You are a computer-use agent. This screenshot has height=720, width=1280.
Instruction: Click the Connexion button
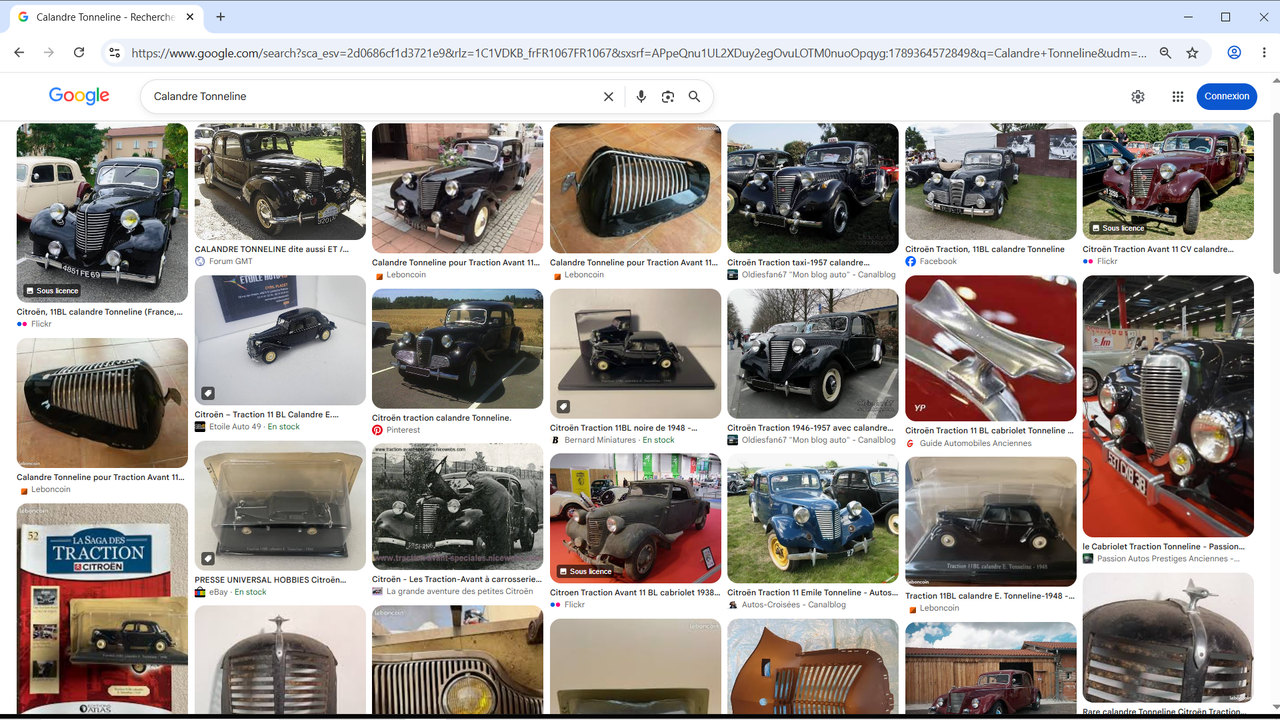1227,96
